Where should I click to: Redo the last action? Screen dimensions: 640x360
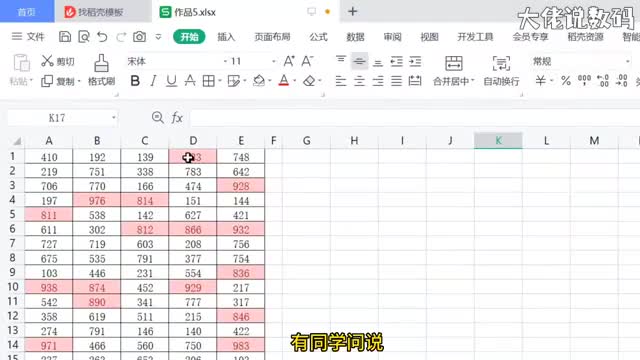[121, 37]
